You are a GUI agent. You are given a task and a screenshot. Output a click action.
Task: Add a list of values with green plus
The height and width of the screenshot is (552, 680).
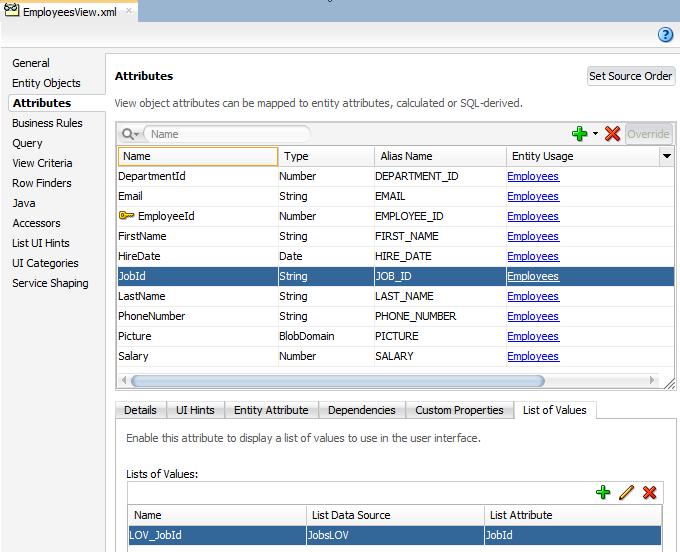tap(603, 493)
